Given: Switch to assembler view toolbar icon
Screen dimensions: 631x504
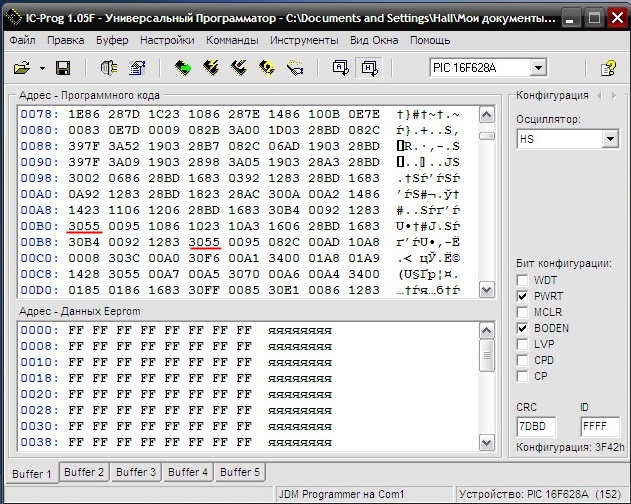Looking at the screenshot, I should pyautogui.click(x=340, y=68).
